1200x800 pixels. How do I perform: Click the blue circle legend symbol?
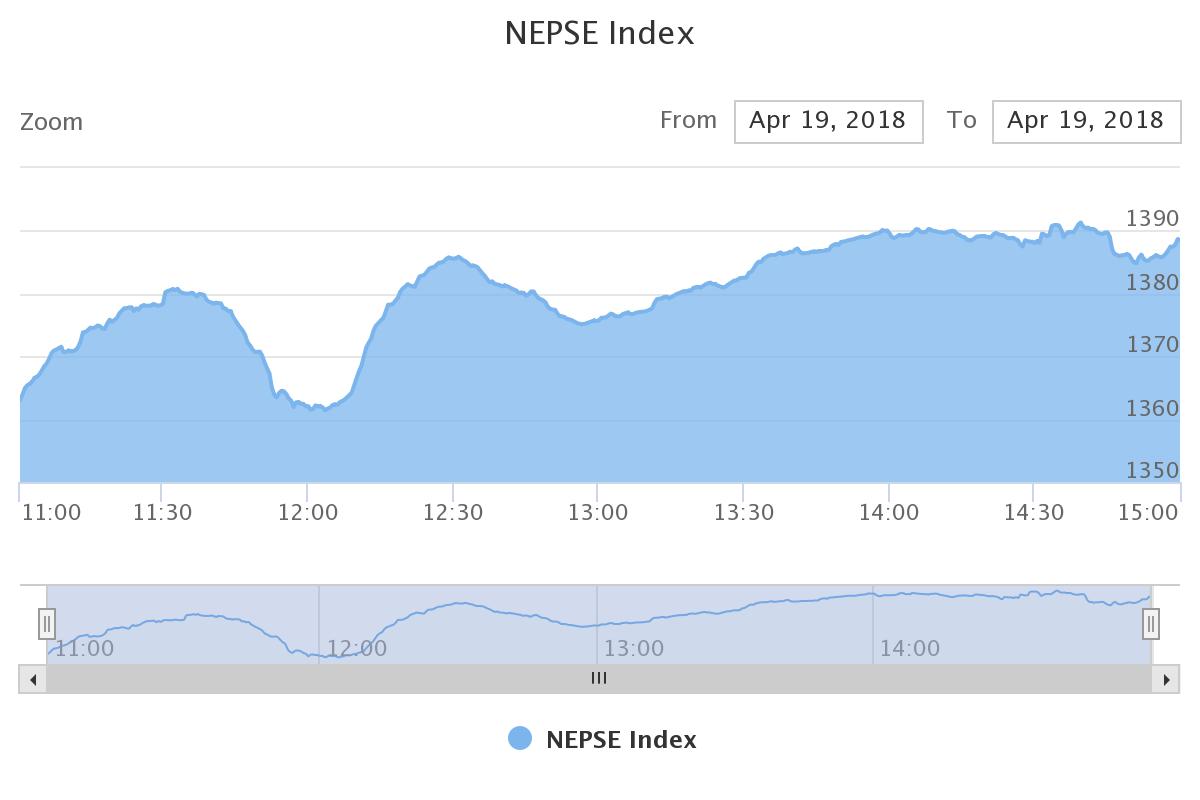pyautogui.click(x=520, y=739)
